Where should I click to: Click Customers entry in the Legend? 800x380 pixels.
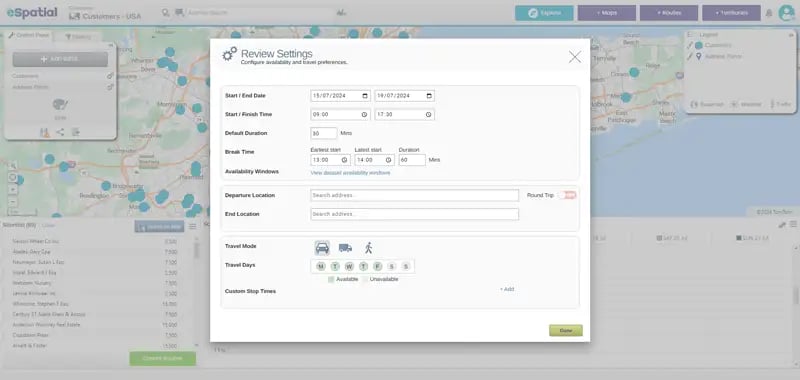pos(717,45)
